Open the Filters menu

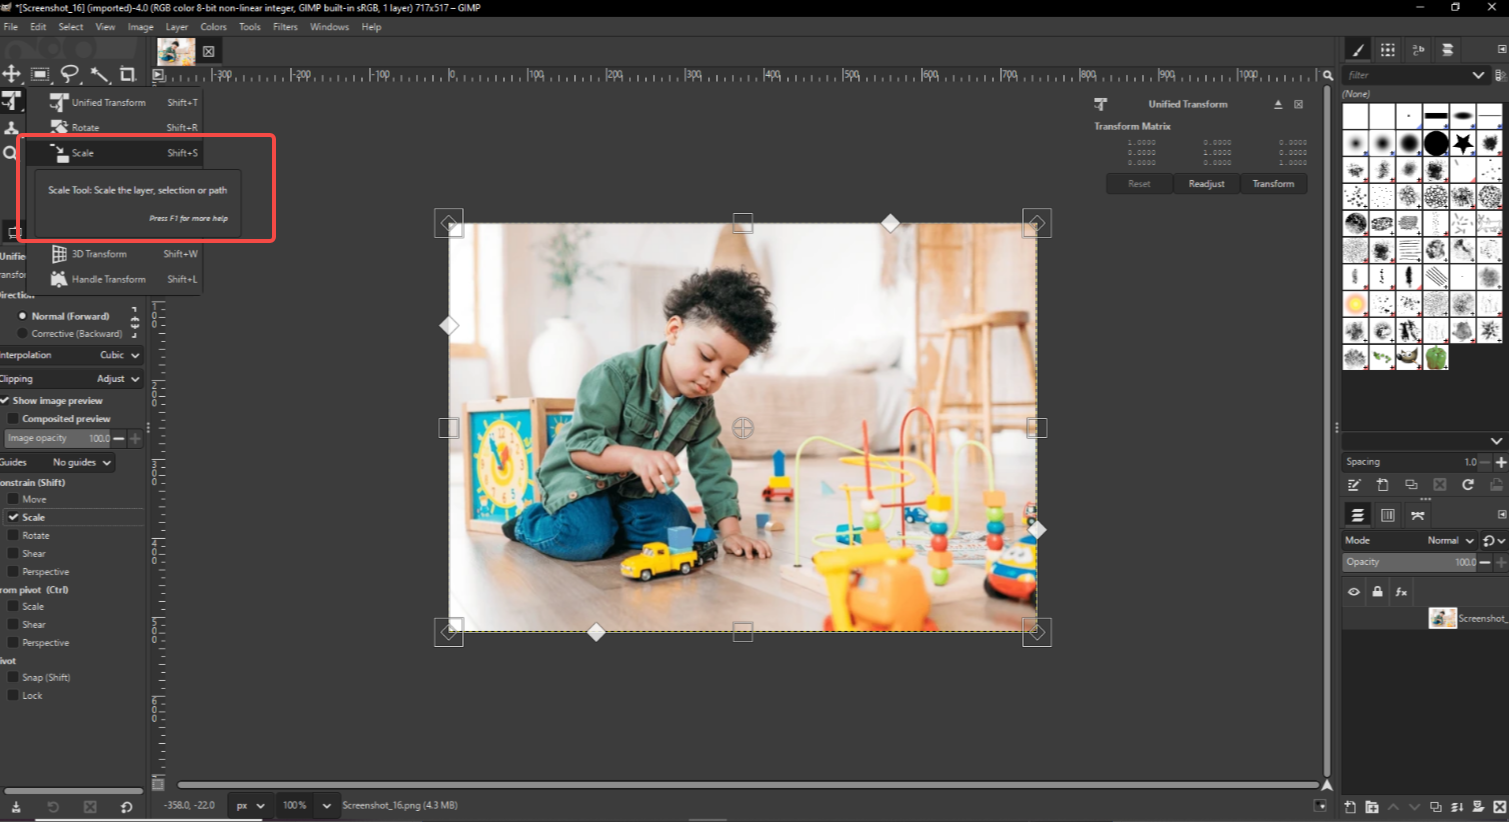click(x=285, y=27)
